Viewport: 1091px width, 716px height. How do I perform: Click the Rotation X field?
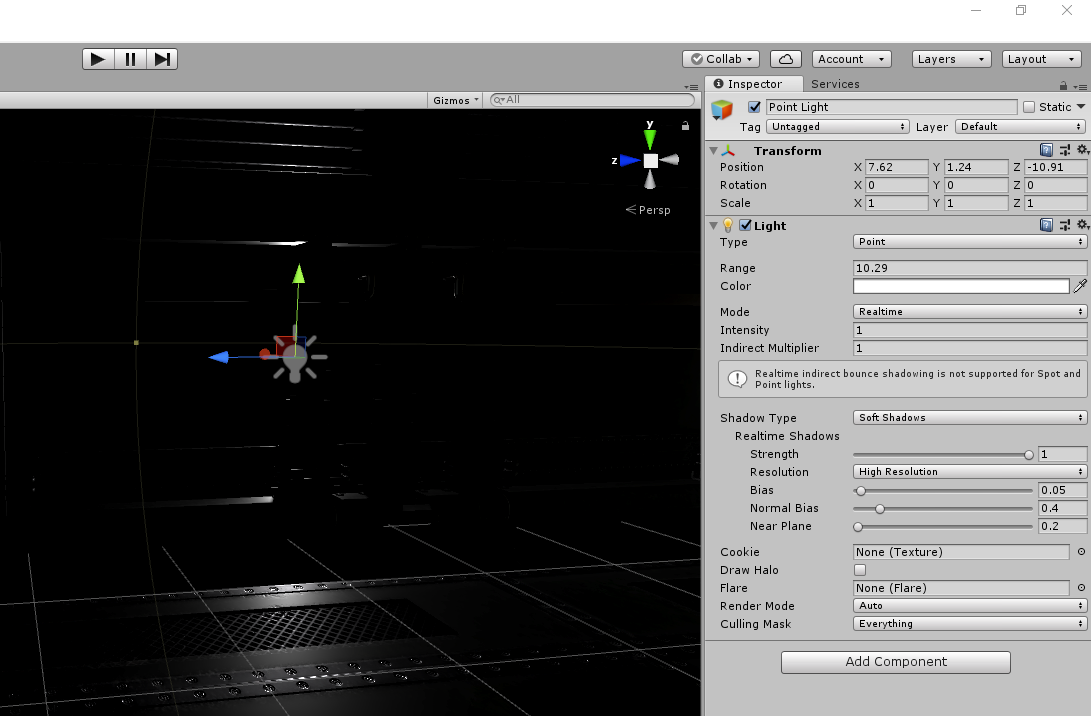pyautogui.click(x=896, y=185)
